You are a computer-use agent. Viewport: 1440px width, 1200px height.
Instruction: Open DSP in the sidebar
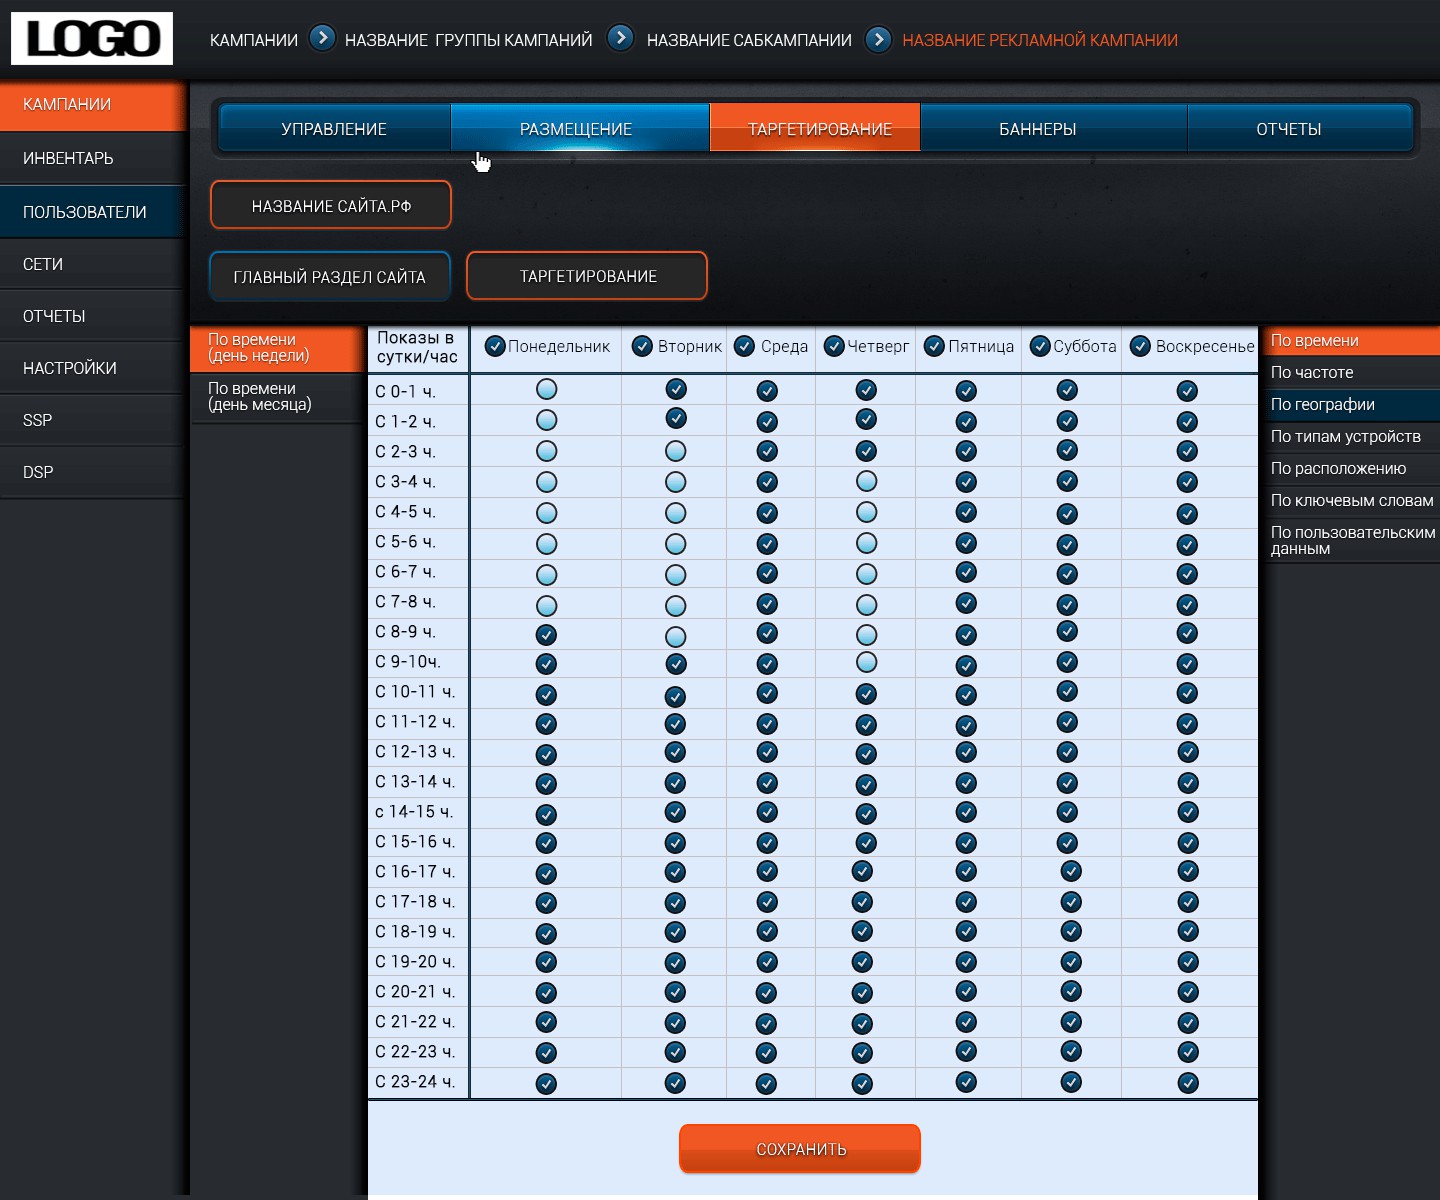click(x=93, y=472)
